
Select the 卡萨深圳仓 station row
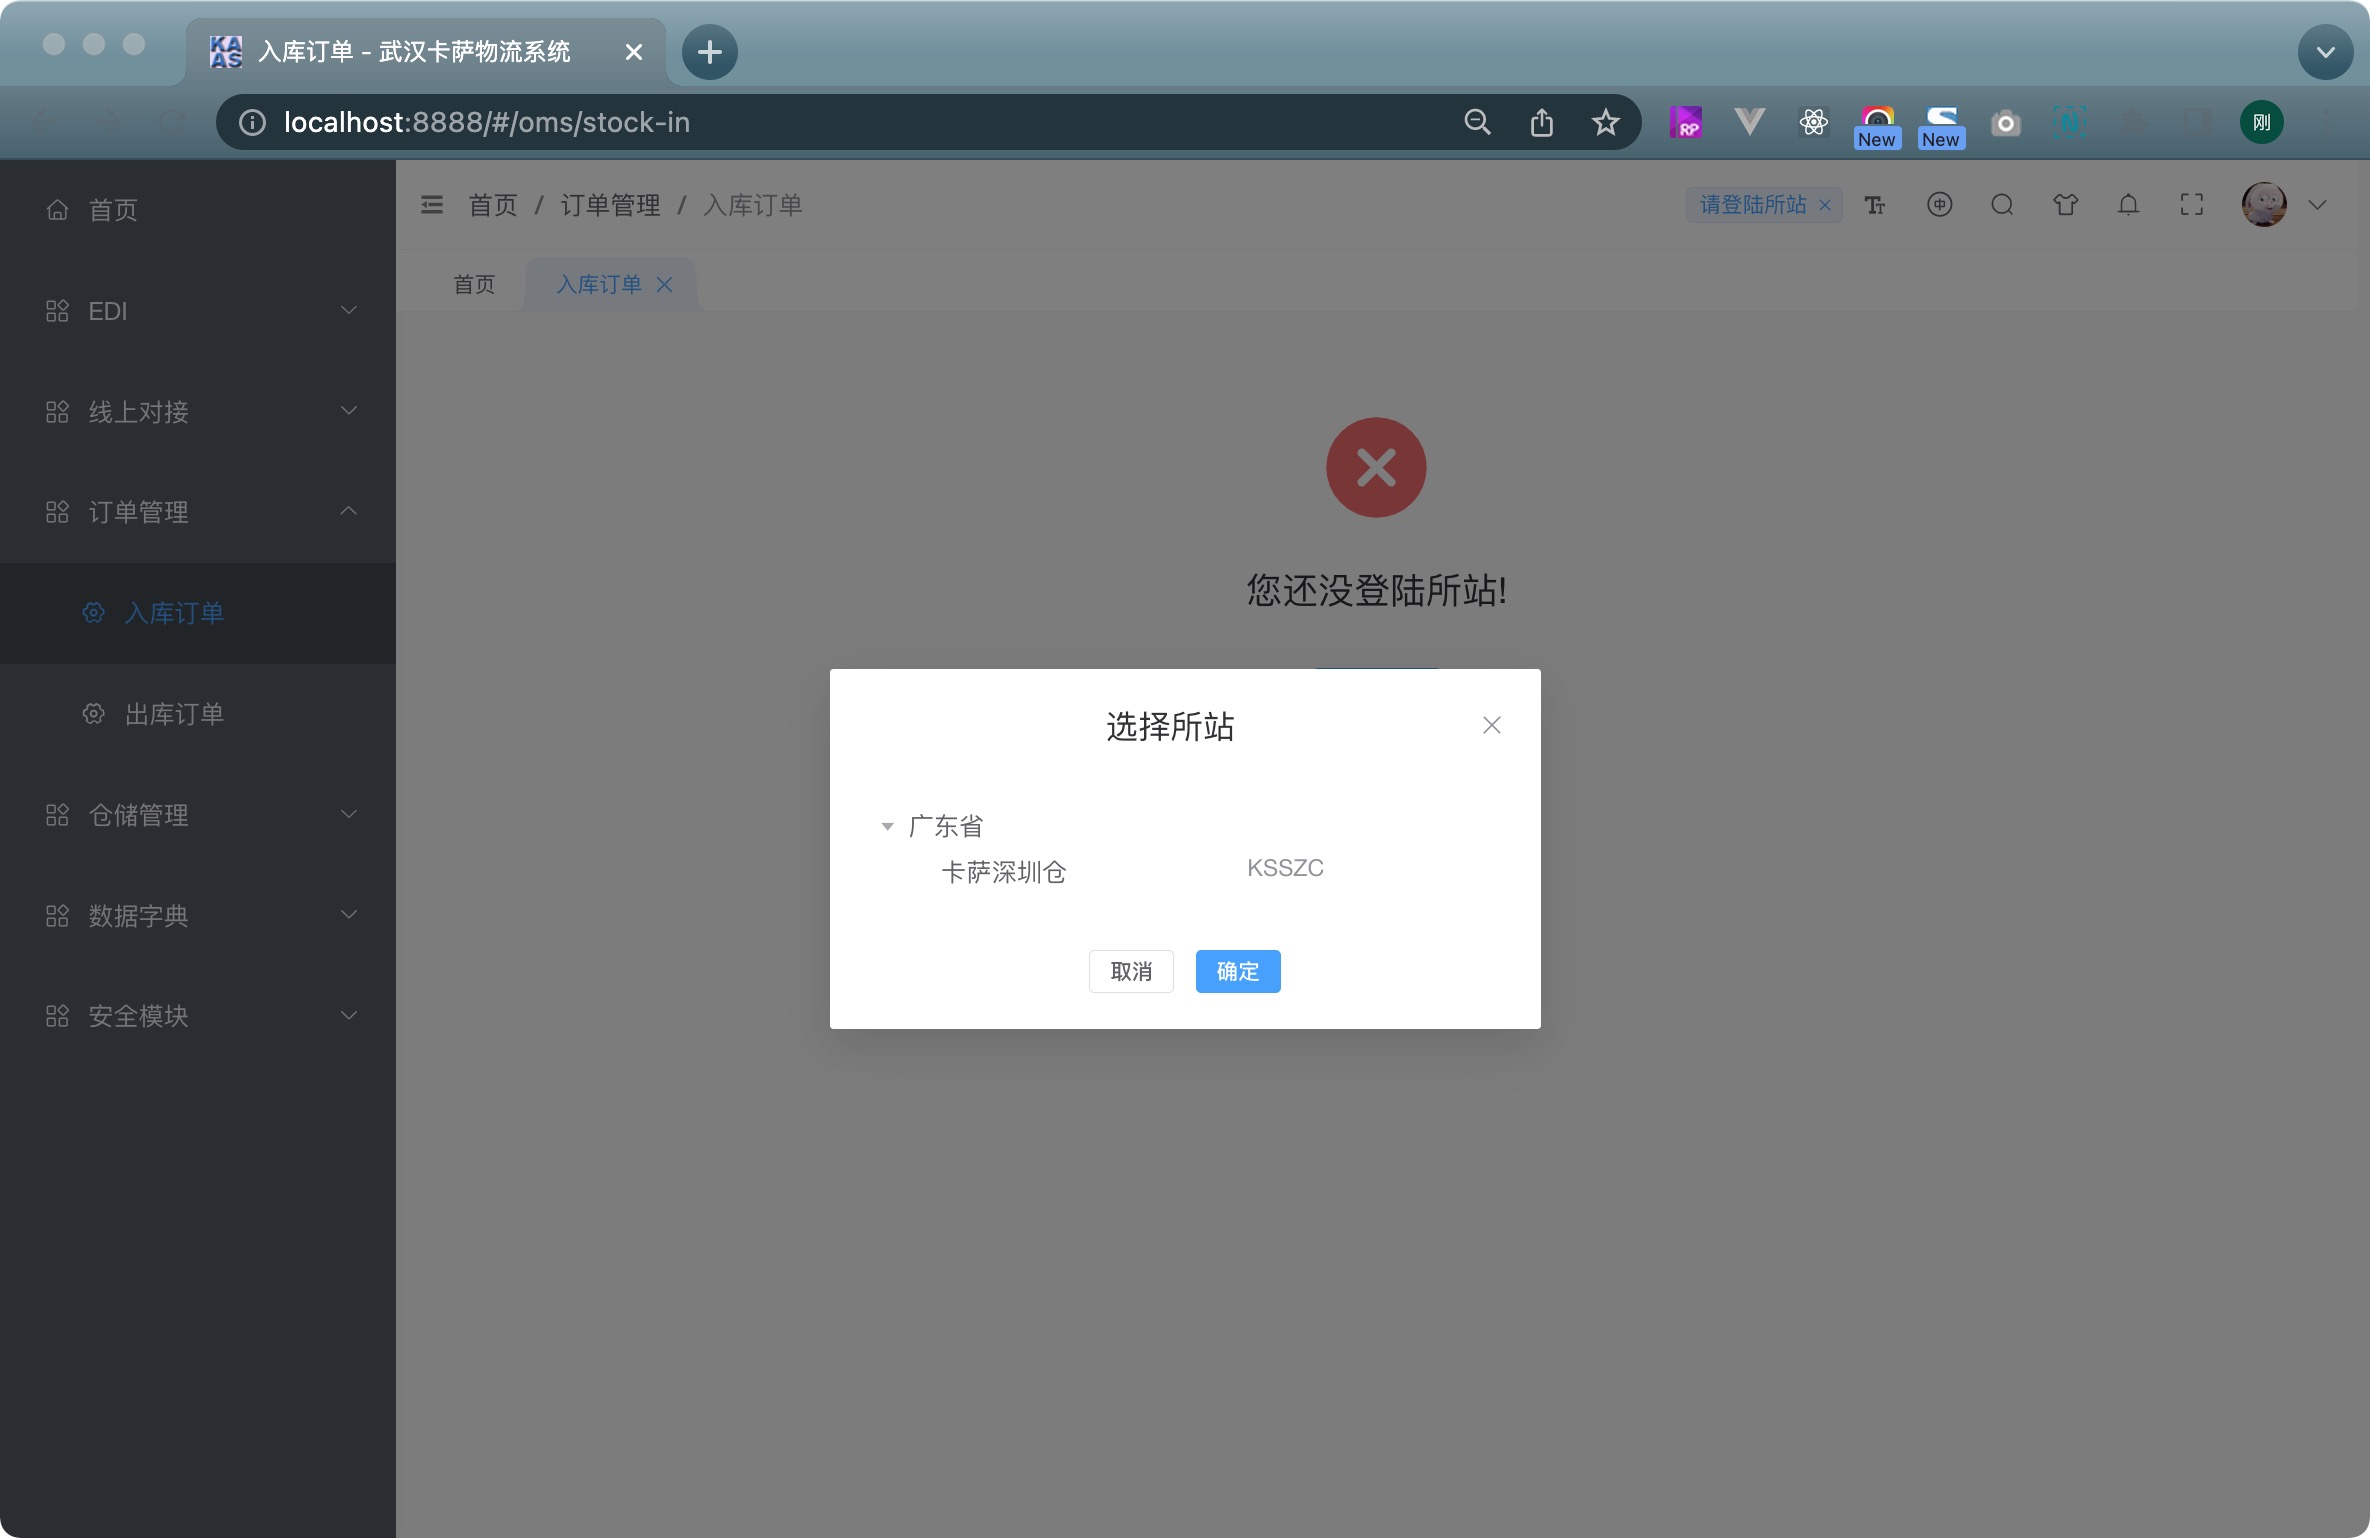[1004, 872]
